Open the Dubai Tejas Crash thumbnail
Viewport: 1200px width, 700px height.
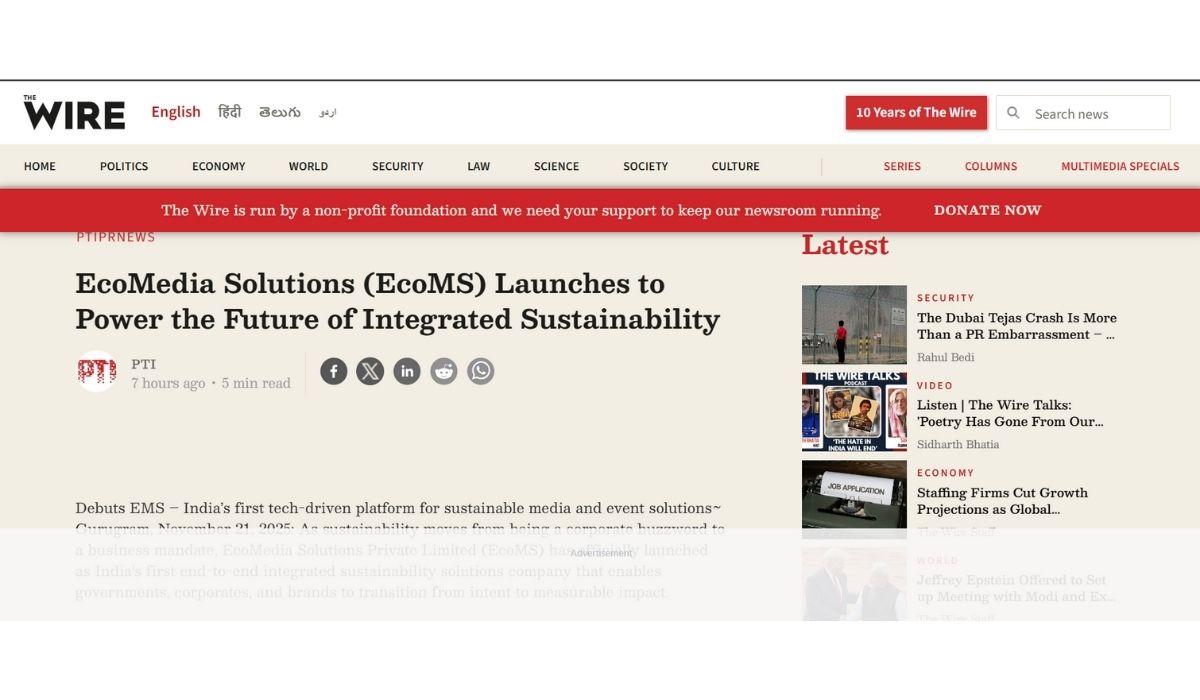click(854, 325)
